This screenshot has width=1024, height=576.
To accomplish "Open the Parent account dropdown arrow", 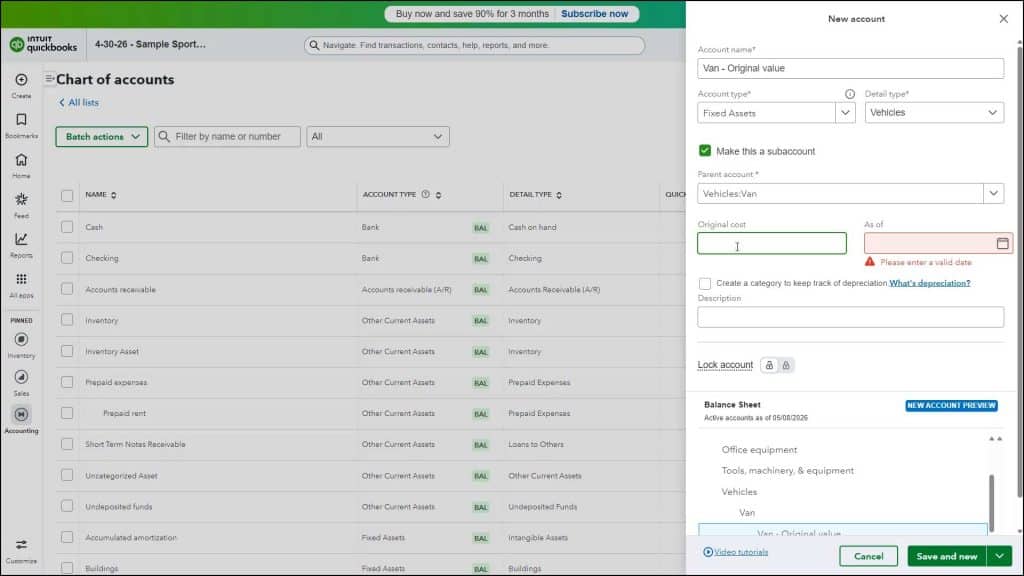I will pos(993,193).
